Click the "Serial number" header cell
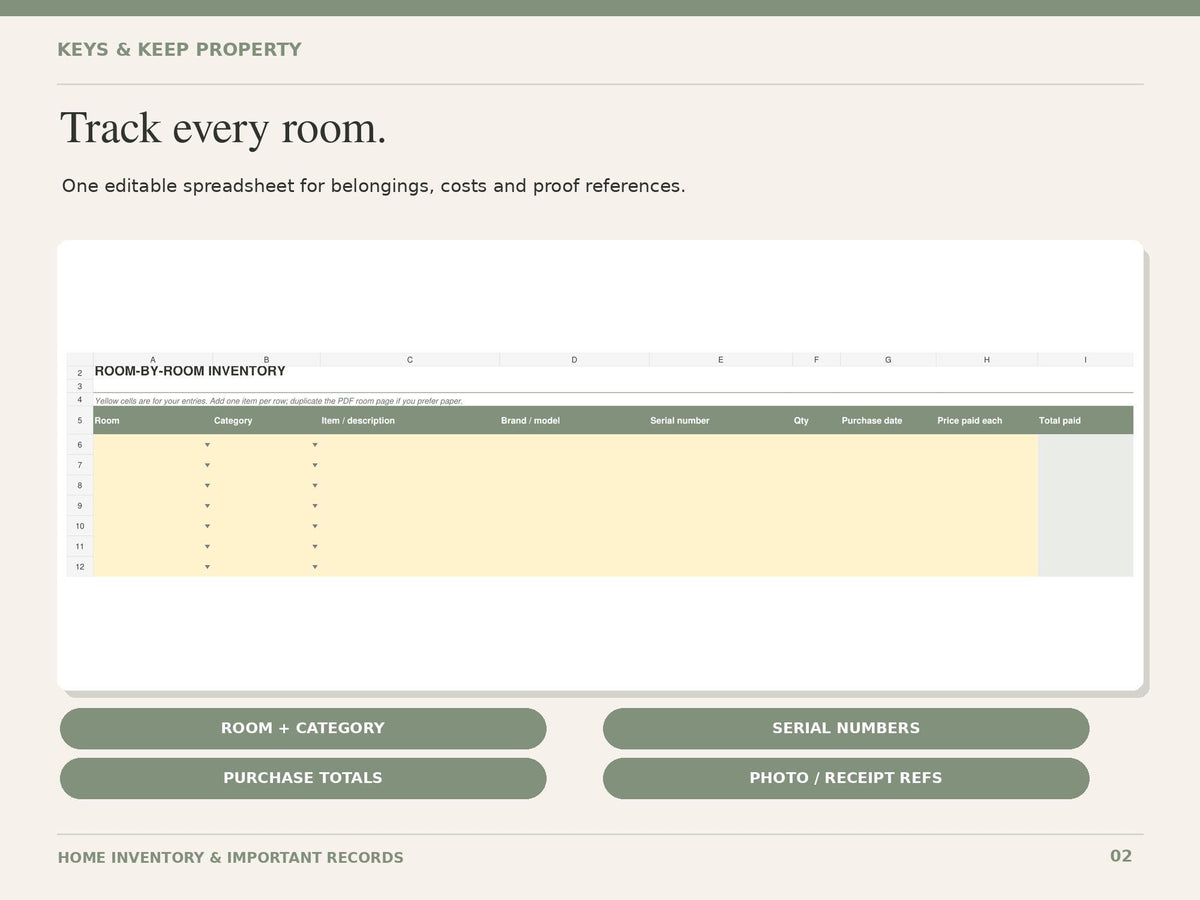The width and height of the screenshot is (1200, 900). click(721, 420)
